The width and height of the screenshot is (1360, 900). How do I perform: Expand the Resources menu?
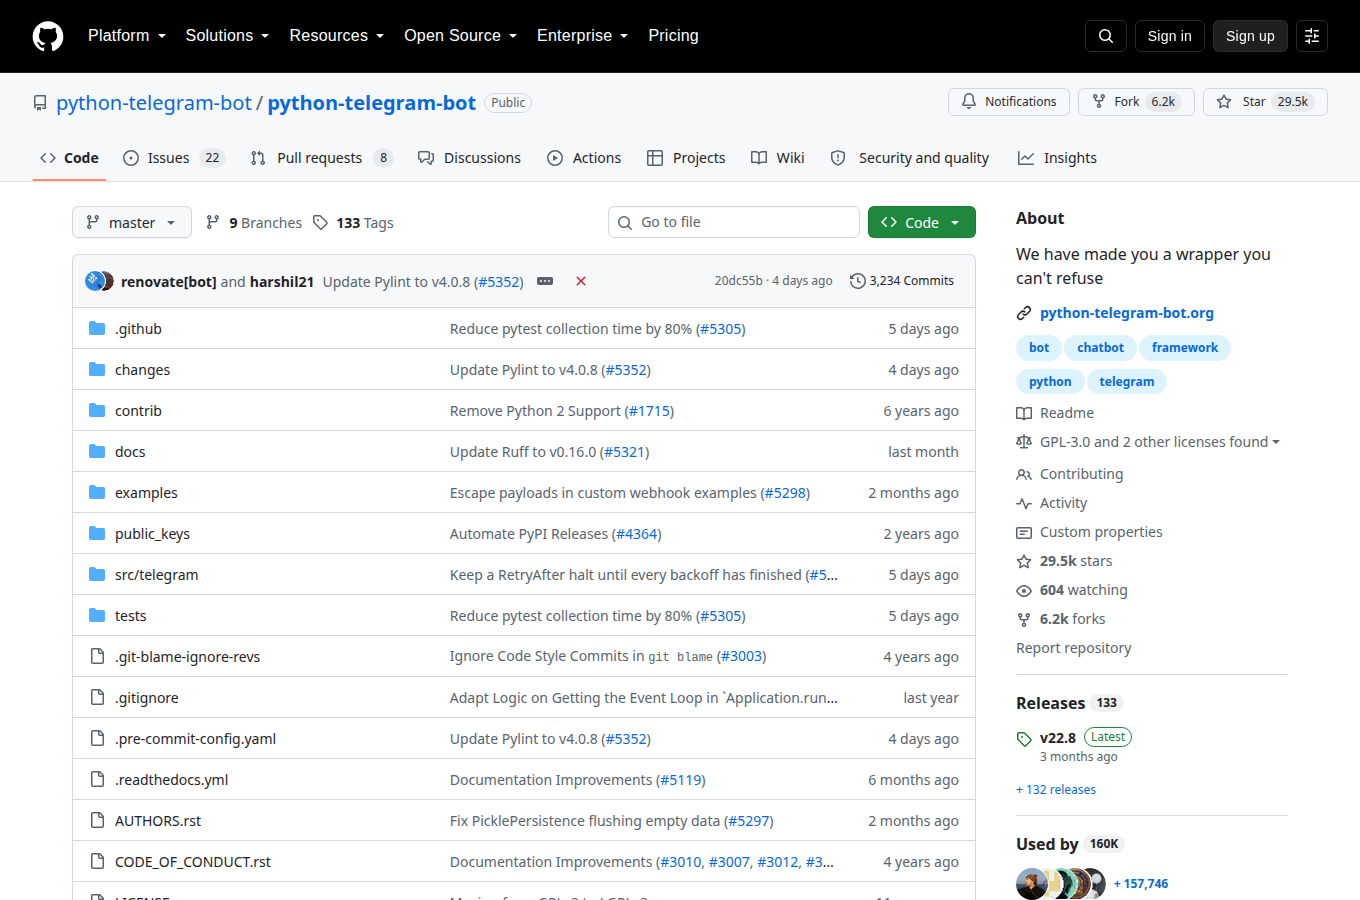coord(337,36)
